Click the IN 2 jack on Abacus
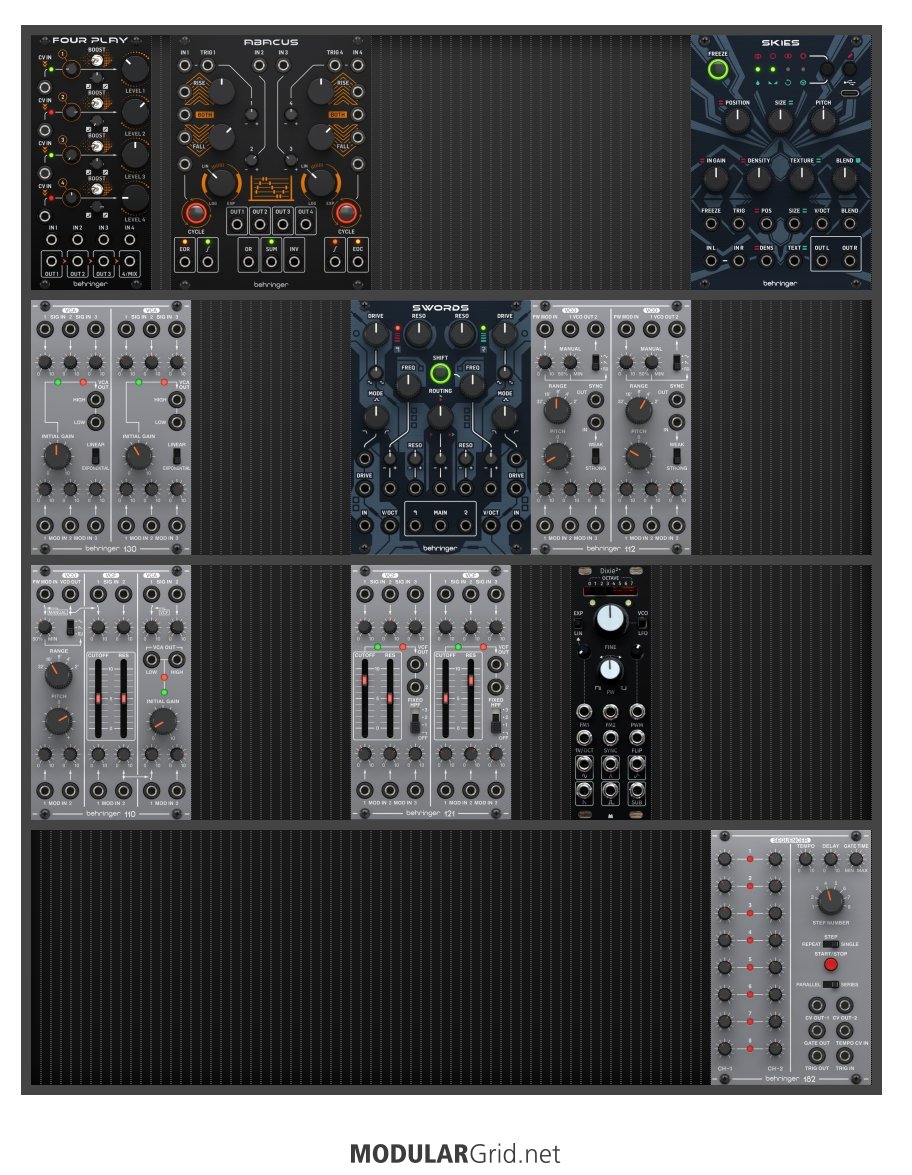The height and width of the screenshot is (1175, 912). (259, 65)
